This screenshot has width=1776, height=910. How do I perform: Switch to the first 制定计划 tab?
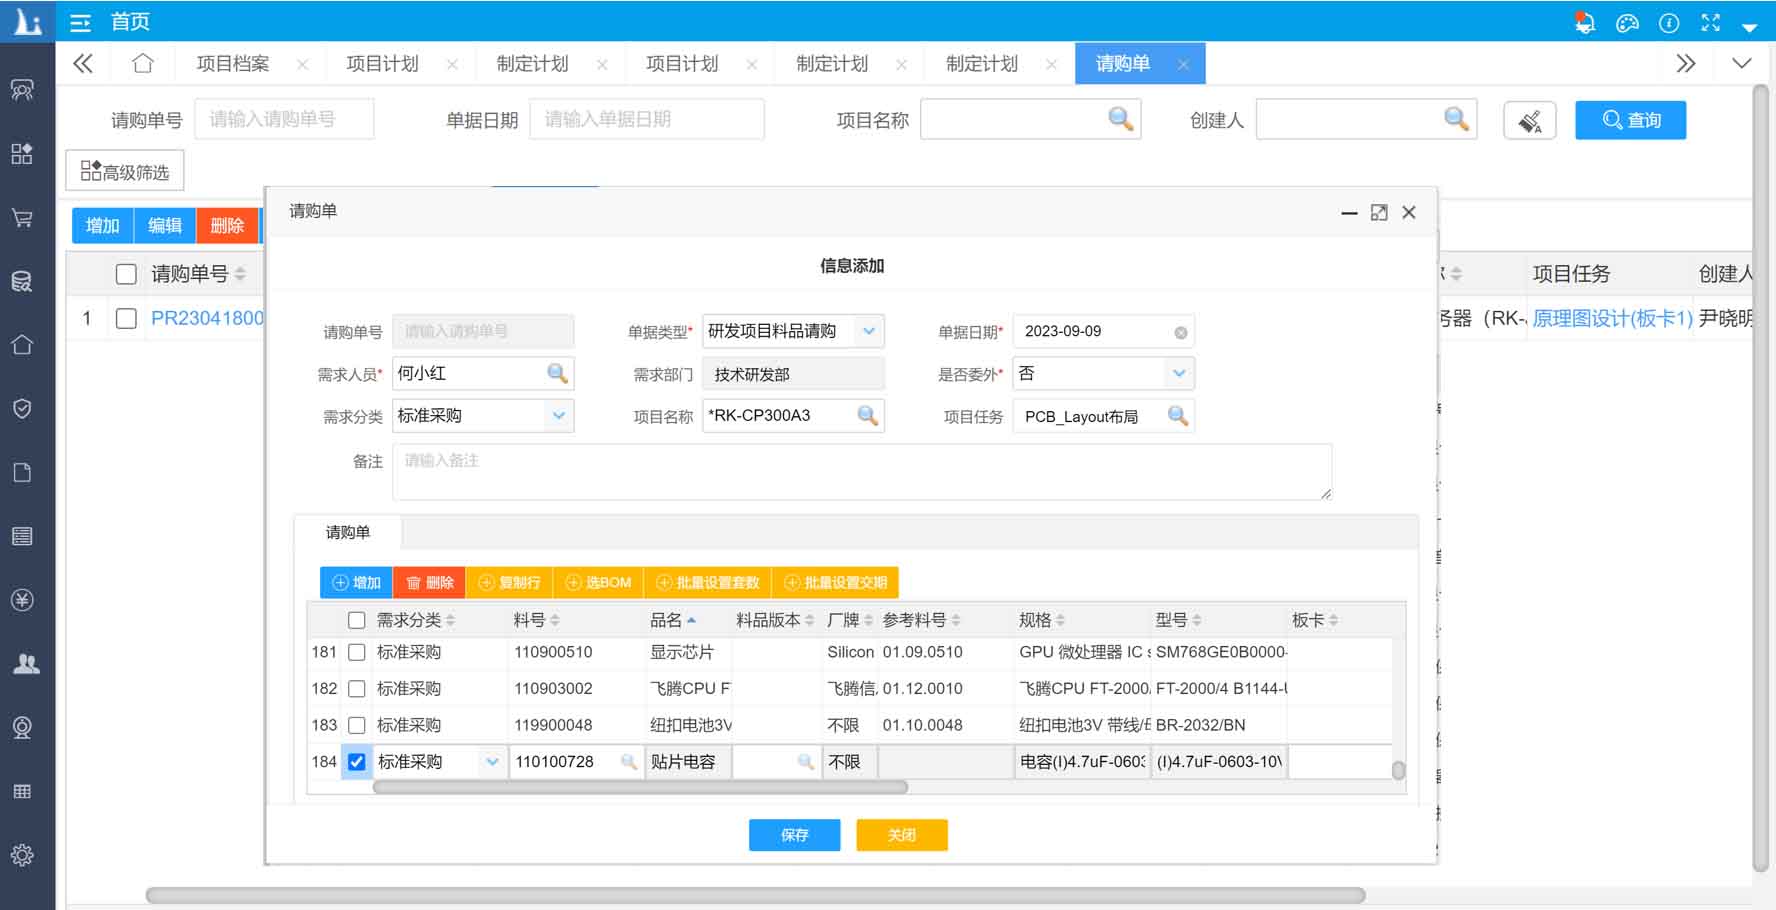tap(532, 63)
